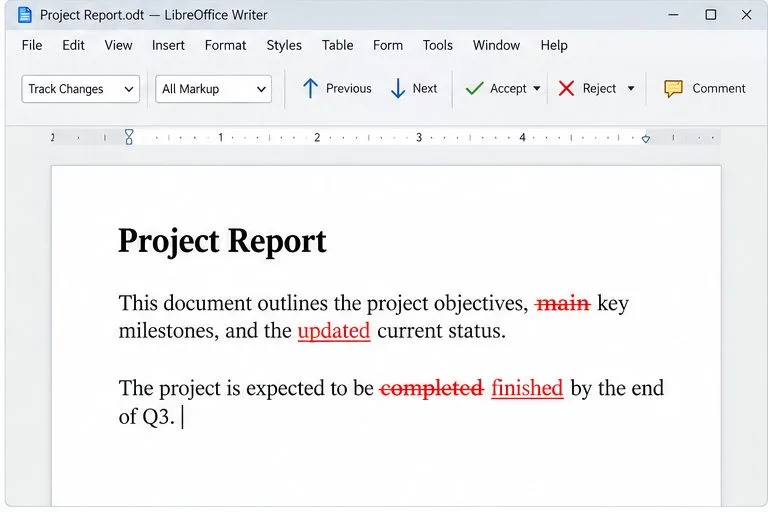Click the text Q3 in second paragraph
Image resolution: width=768 pixels, height=512 pixels.
(x=156, y=417)
